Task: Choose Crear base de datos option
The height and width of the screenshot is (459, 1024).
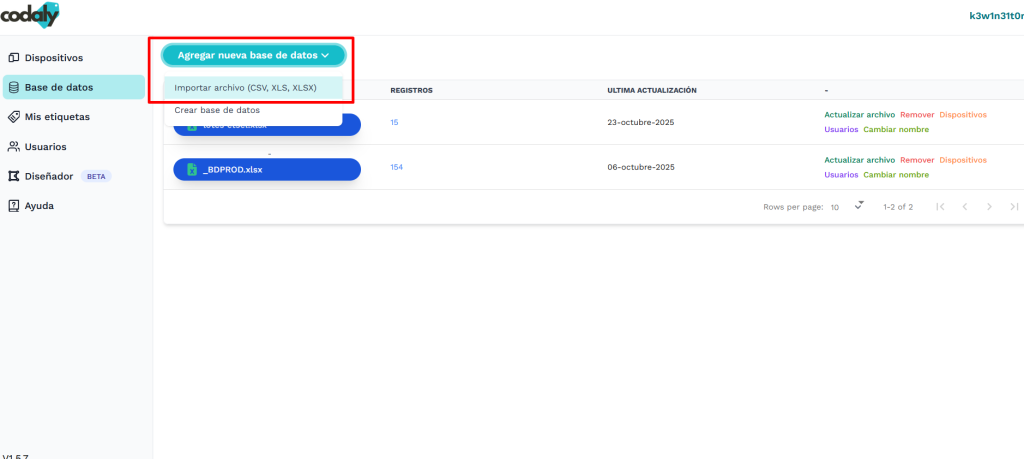Action: [x=217, y=110]
